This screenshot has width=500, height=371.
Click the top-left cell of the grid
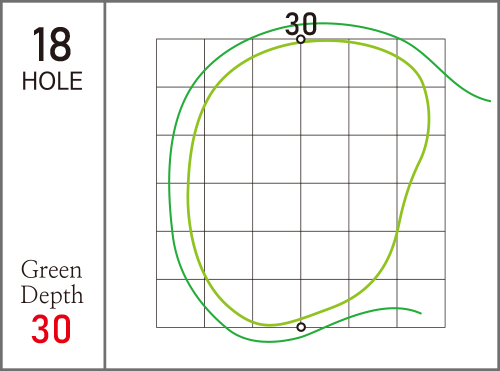180,63
